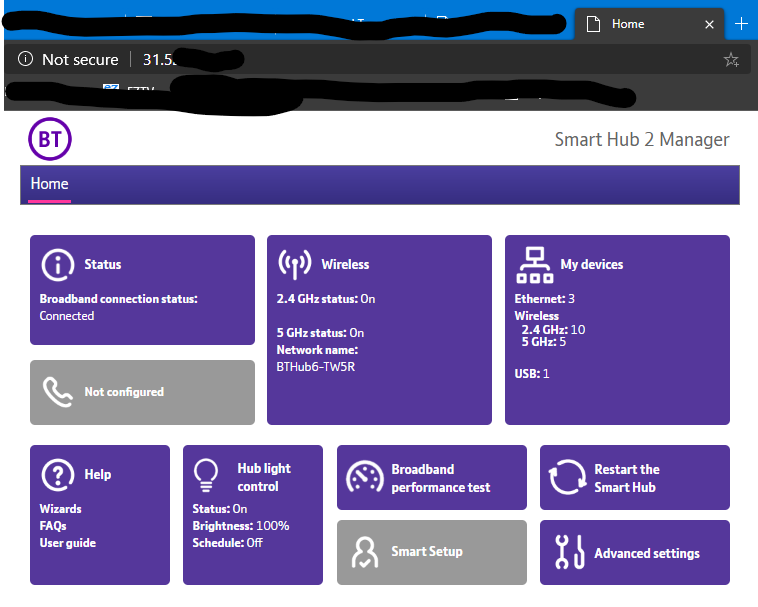Select the Home browser tab
Viewport: 758px width, 607px height.
(x=649, y=24)
